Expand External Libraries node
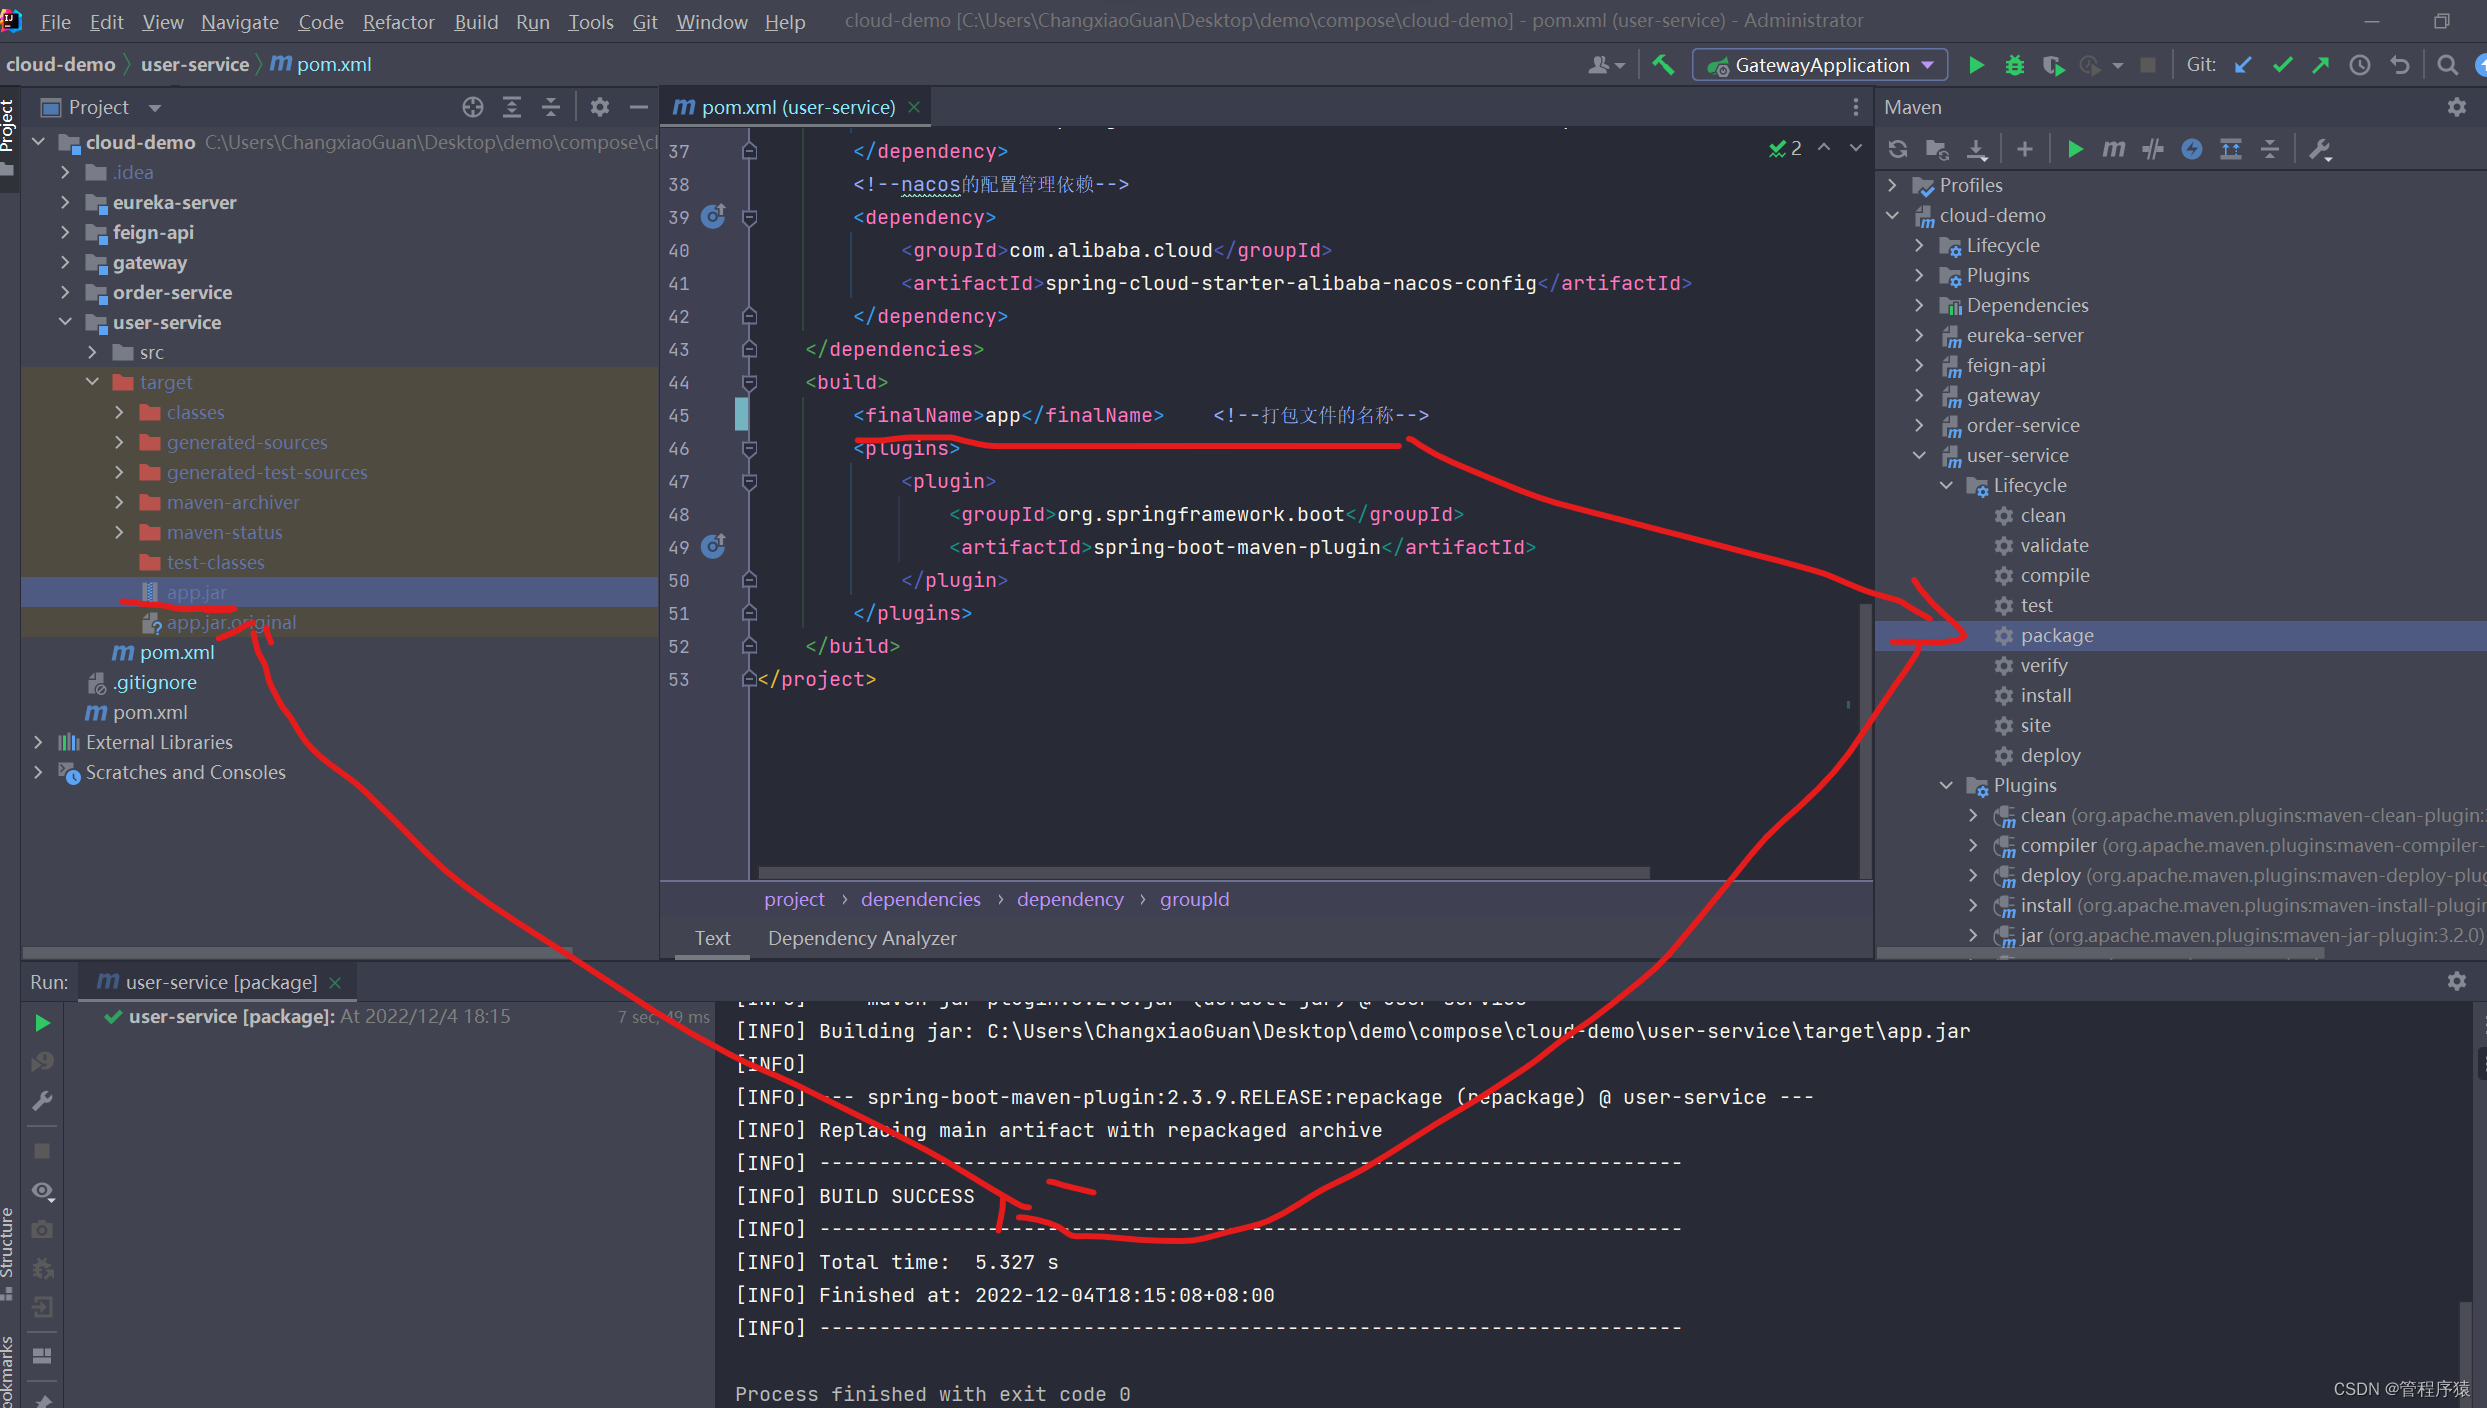Viewport: 2487px width, 1408px height. 38,742
